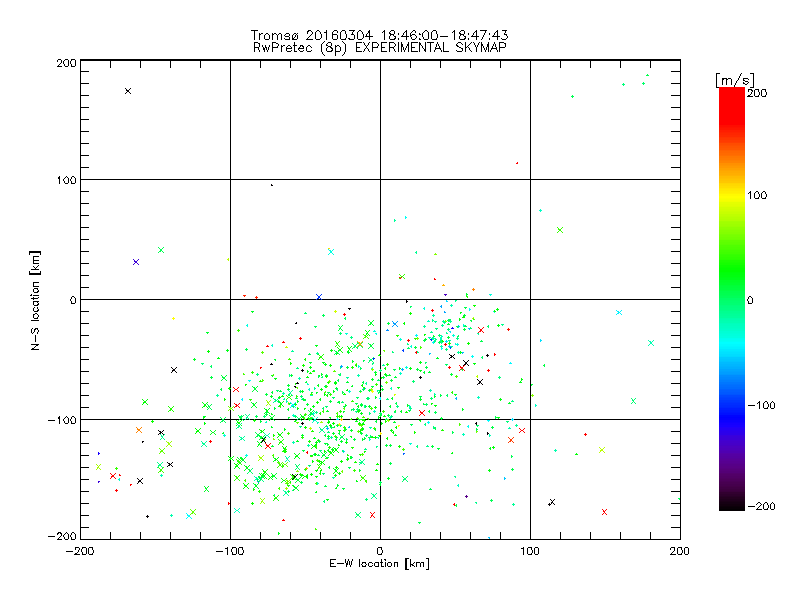
Task: Click the colour bar's "0" label
Action: click(x=750, y=300)
